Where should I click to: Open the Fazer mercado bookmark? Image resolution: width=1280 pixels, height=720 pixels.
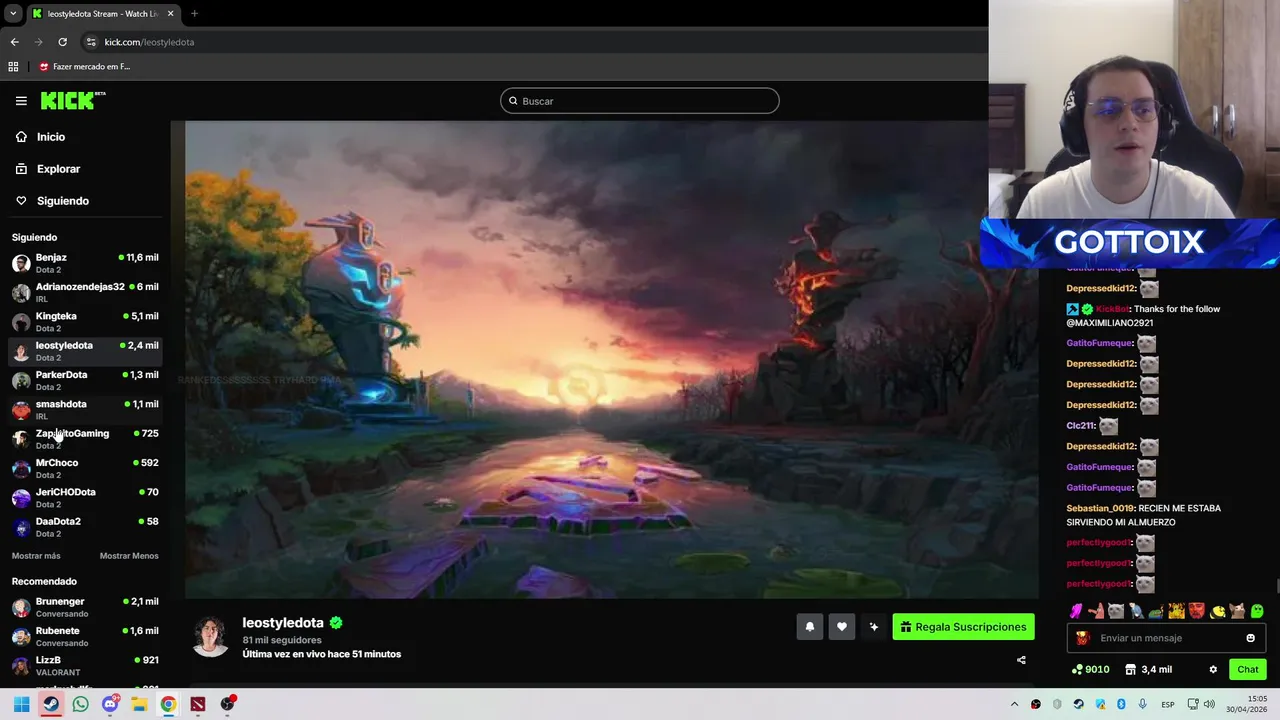click(x=85, y=67)
